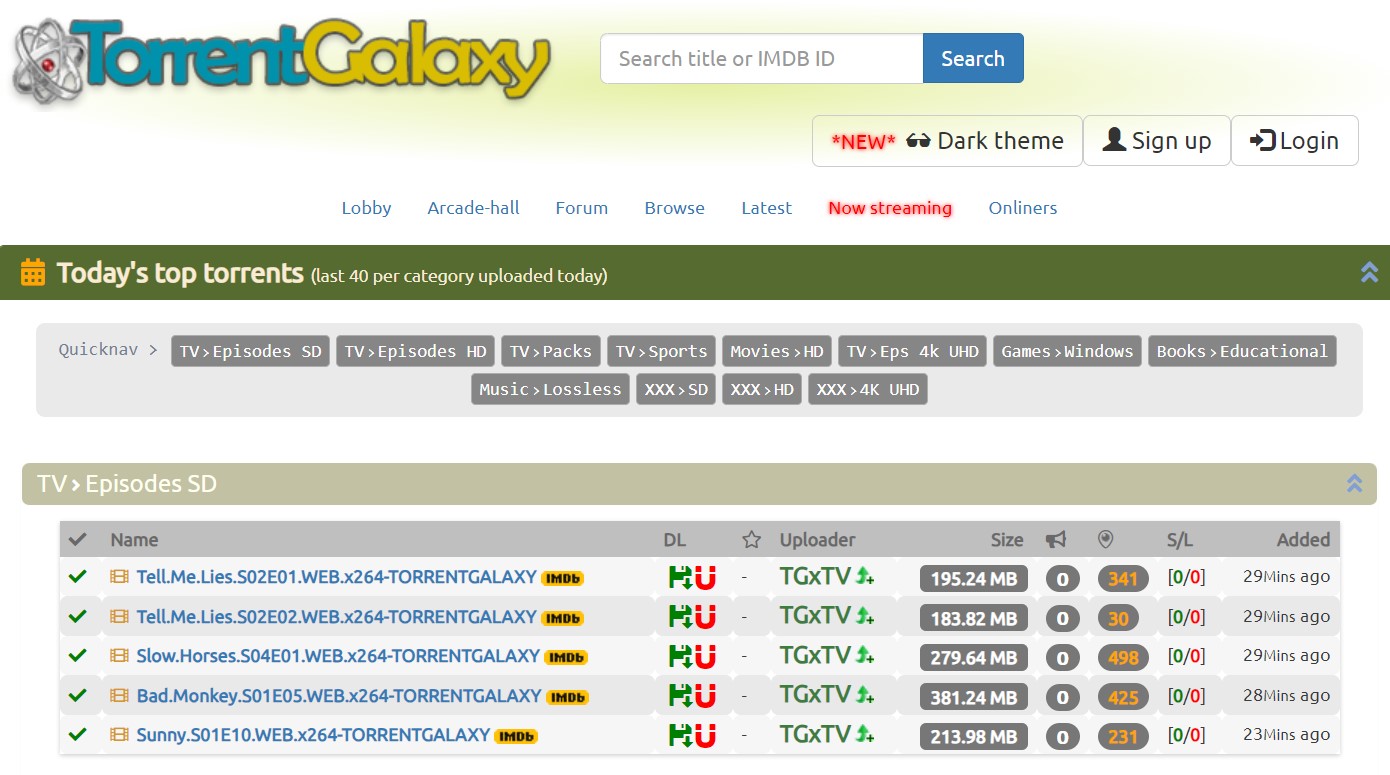Download torrent file for Tell.Me.Lies.S02E01

[x=681, y=578]
